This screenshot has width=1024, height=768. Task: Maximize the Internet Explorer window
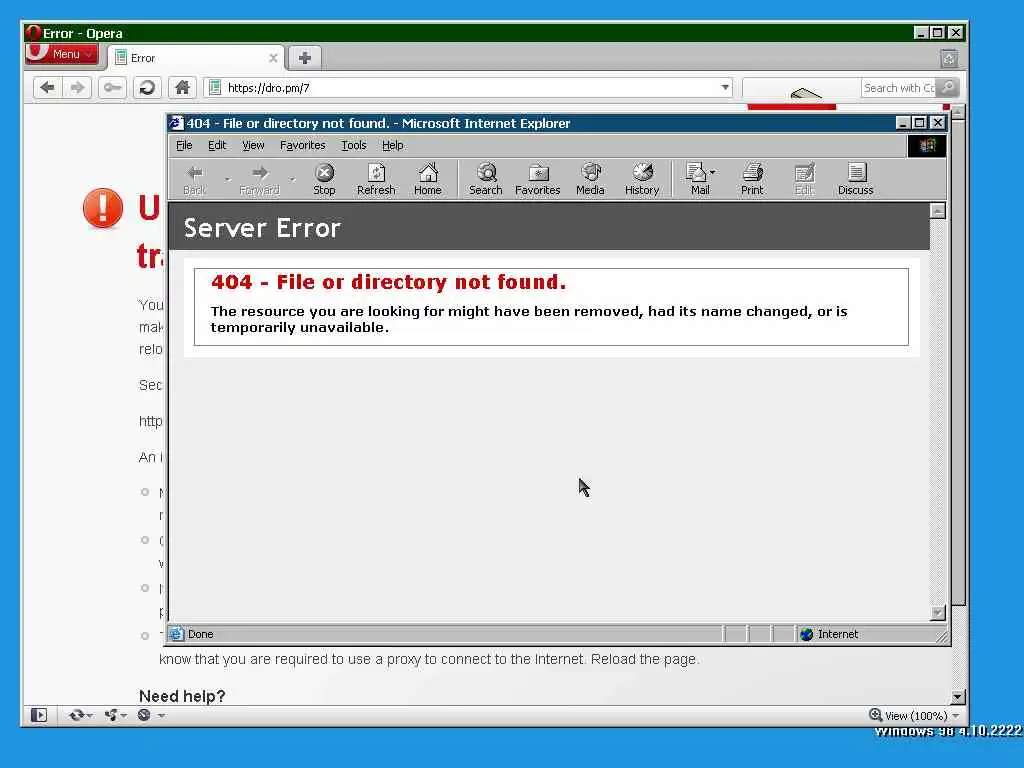point(920,123)
